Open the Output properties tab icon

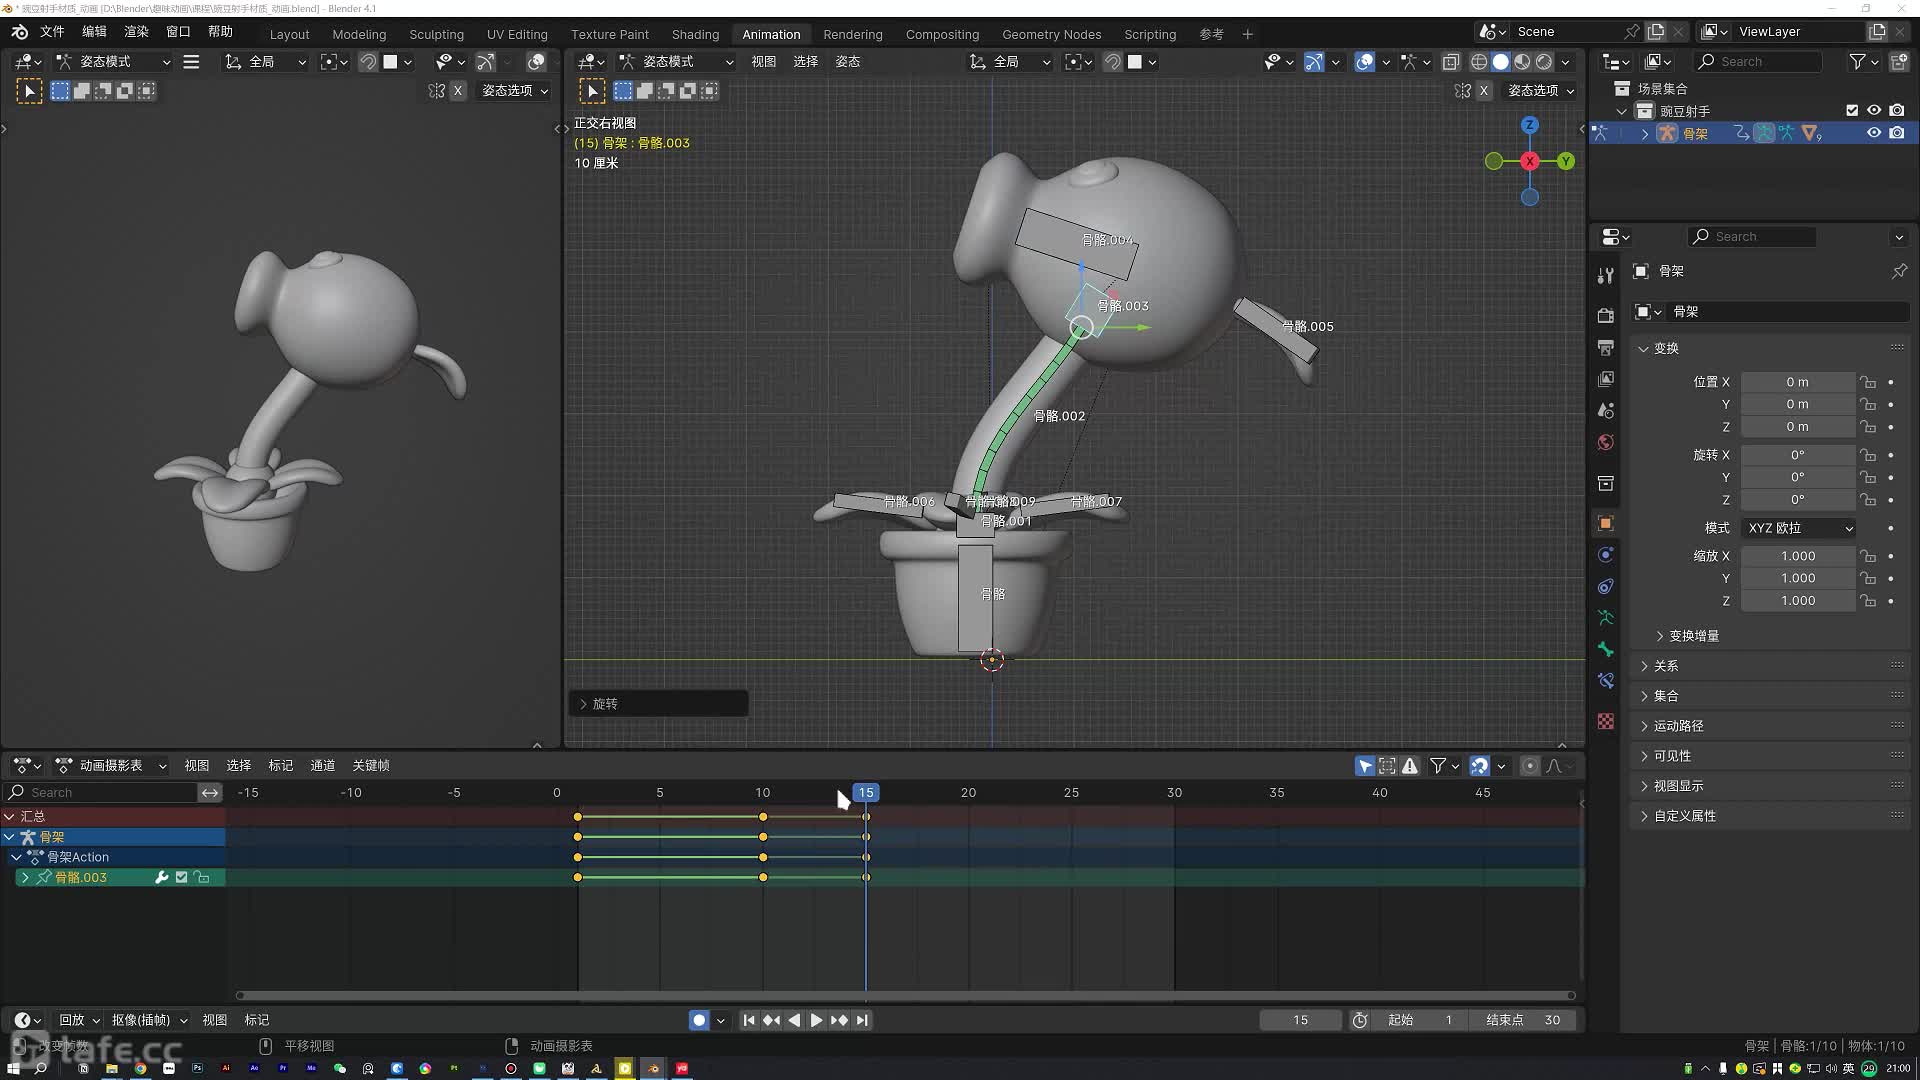point(1605,347)
